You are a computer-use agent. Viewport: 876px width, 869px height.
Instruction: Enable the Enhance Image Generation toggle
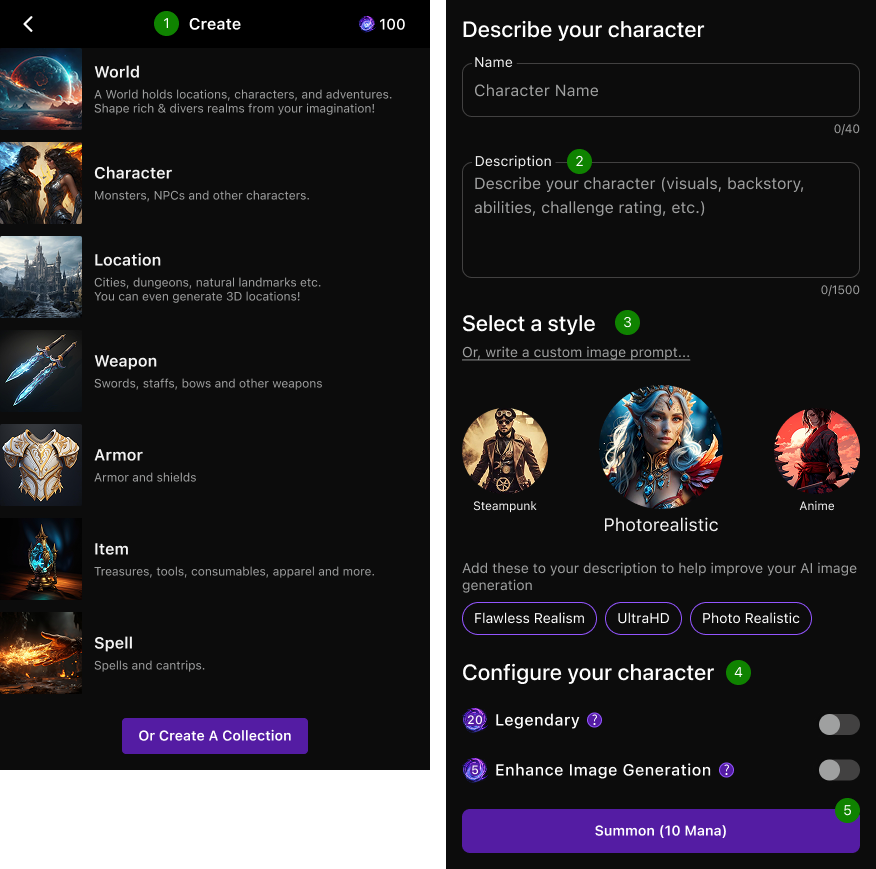839,770
